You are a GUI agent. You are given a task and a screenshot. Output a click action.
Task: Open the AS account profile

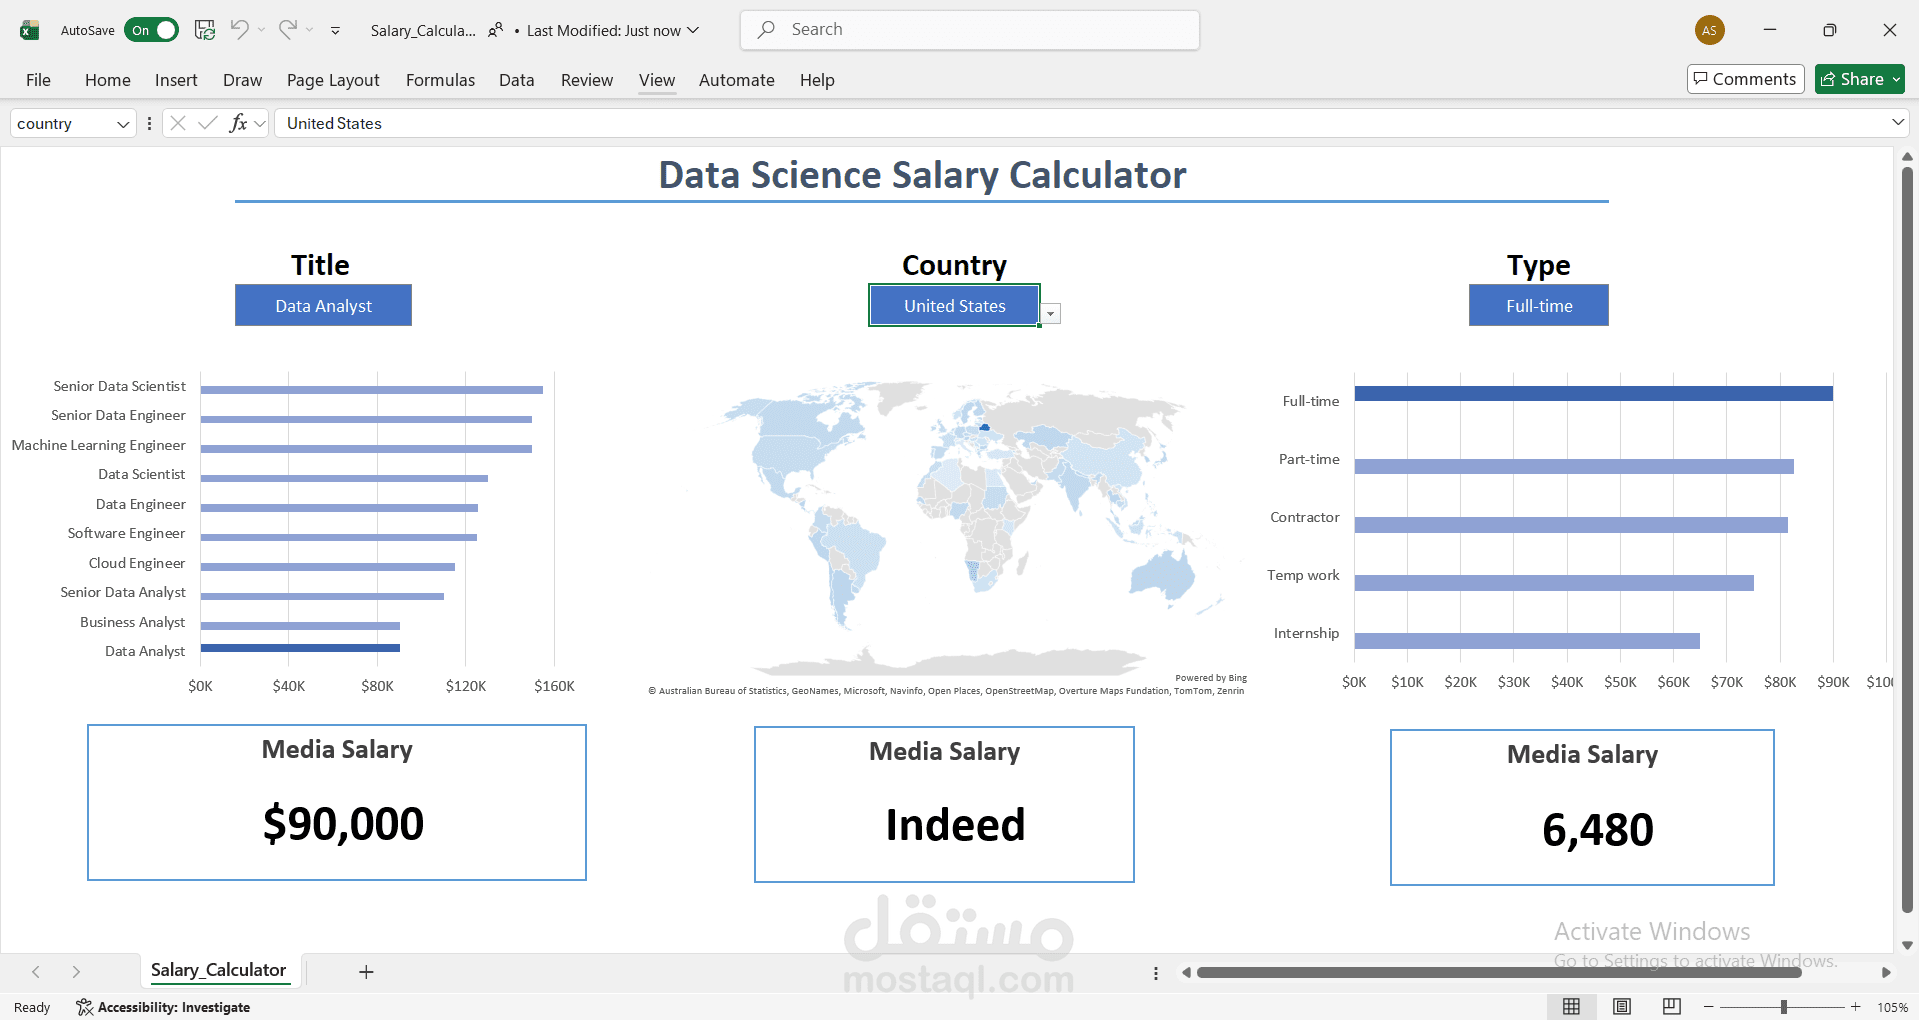pos(1710,30)
